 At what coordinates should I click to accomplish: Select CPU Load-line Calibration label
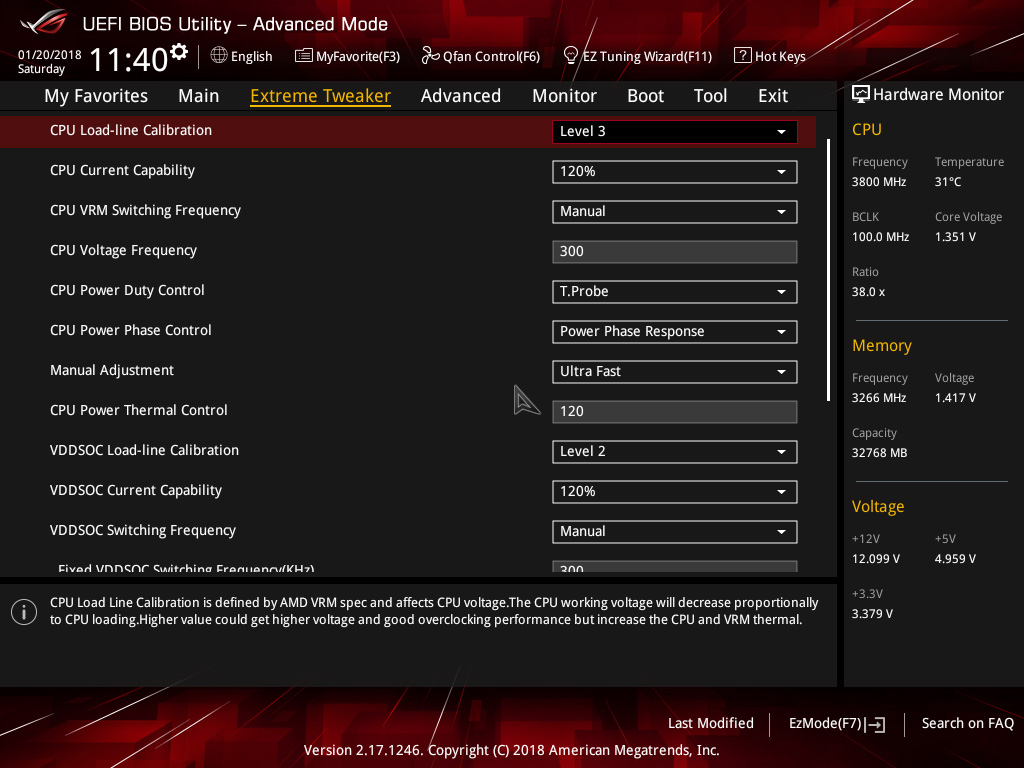tap(131, 131)
